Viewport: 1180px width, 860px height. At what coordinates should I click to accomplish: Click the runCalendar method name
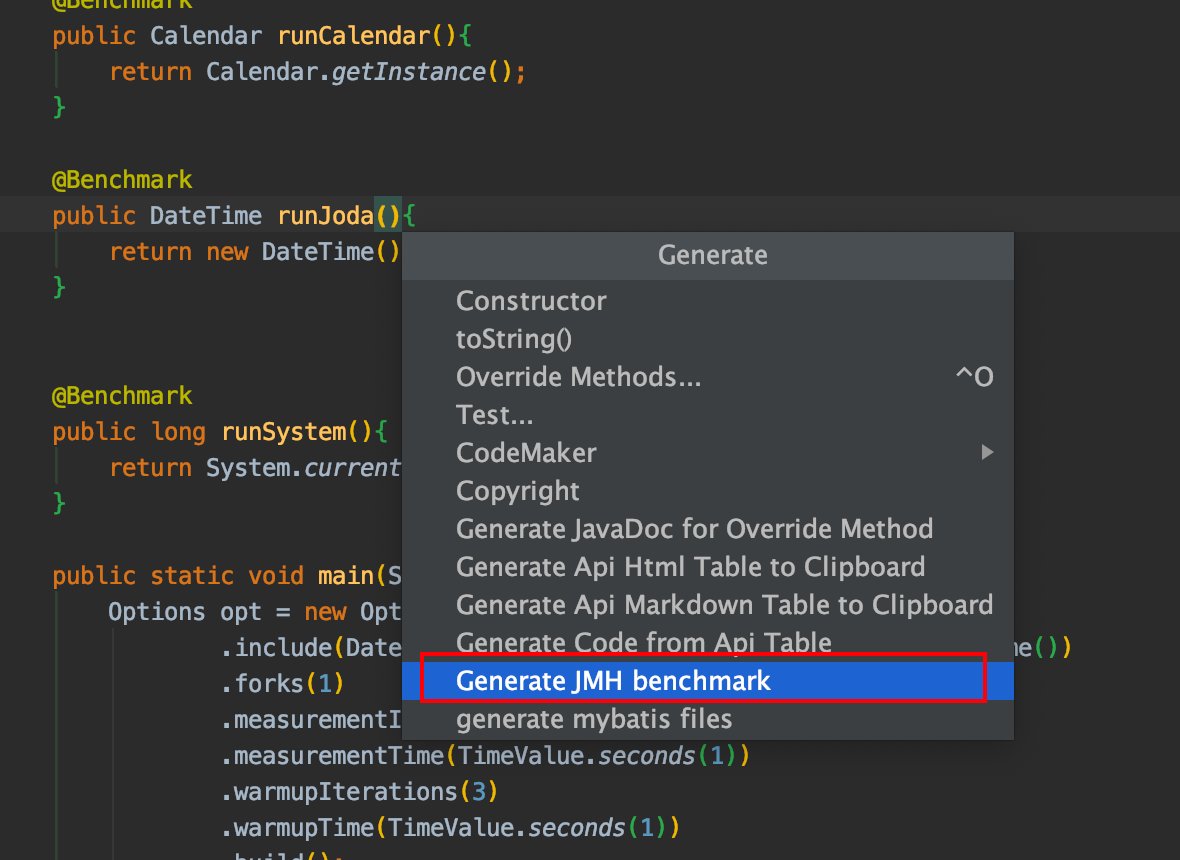point(354,35)
